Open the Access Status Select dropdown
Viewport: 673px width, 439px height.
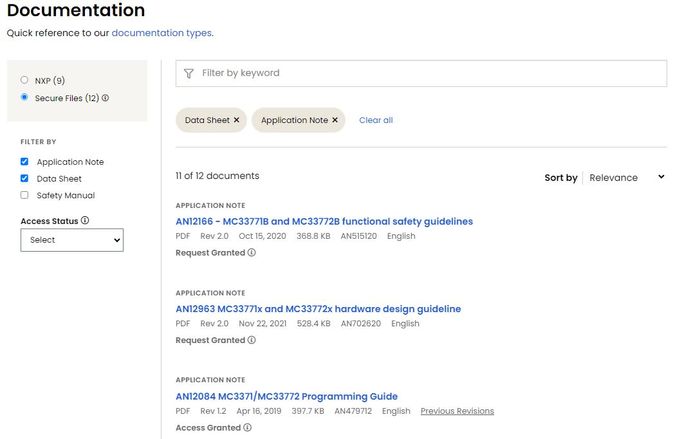click(x=72, y=240)
